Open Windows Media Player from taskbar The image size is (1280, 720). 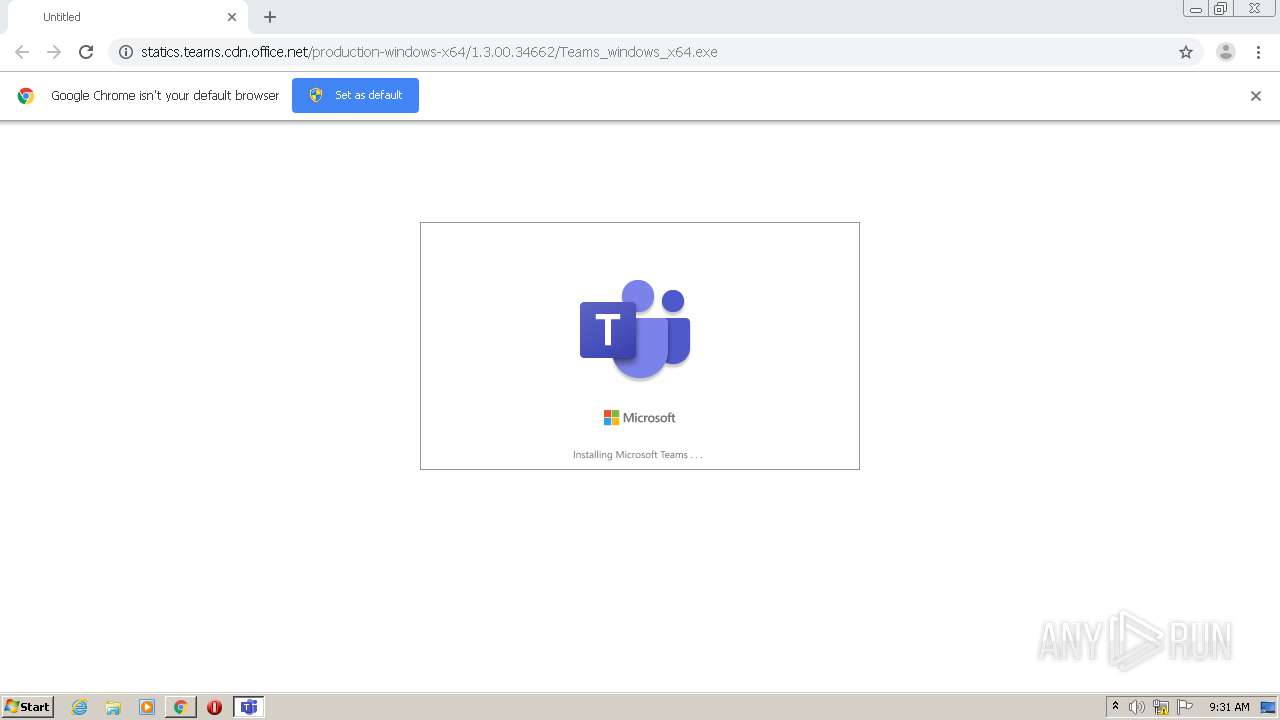pyautogui.click(x=147, y=707)
